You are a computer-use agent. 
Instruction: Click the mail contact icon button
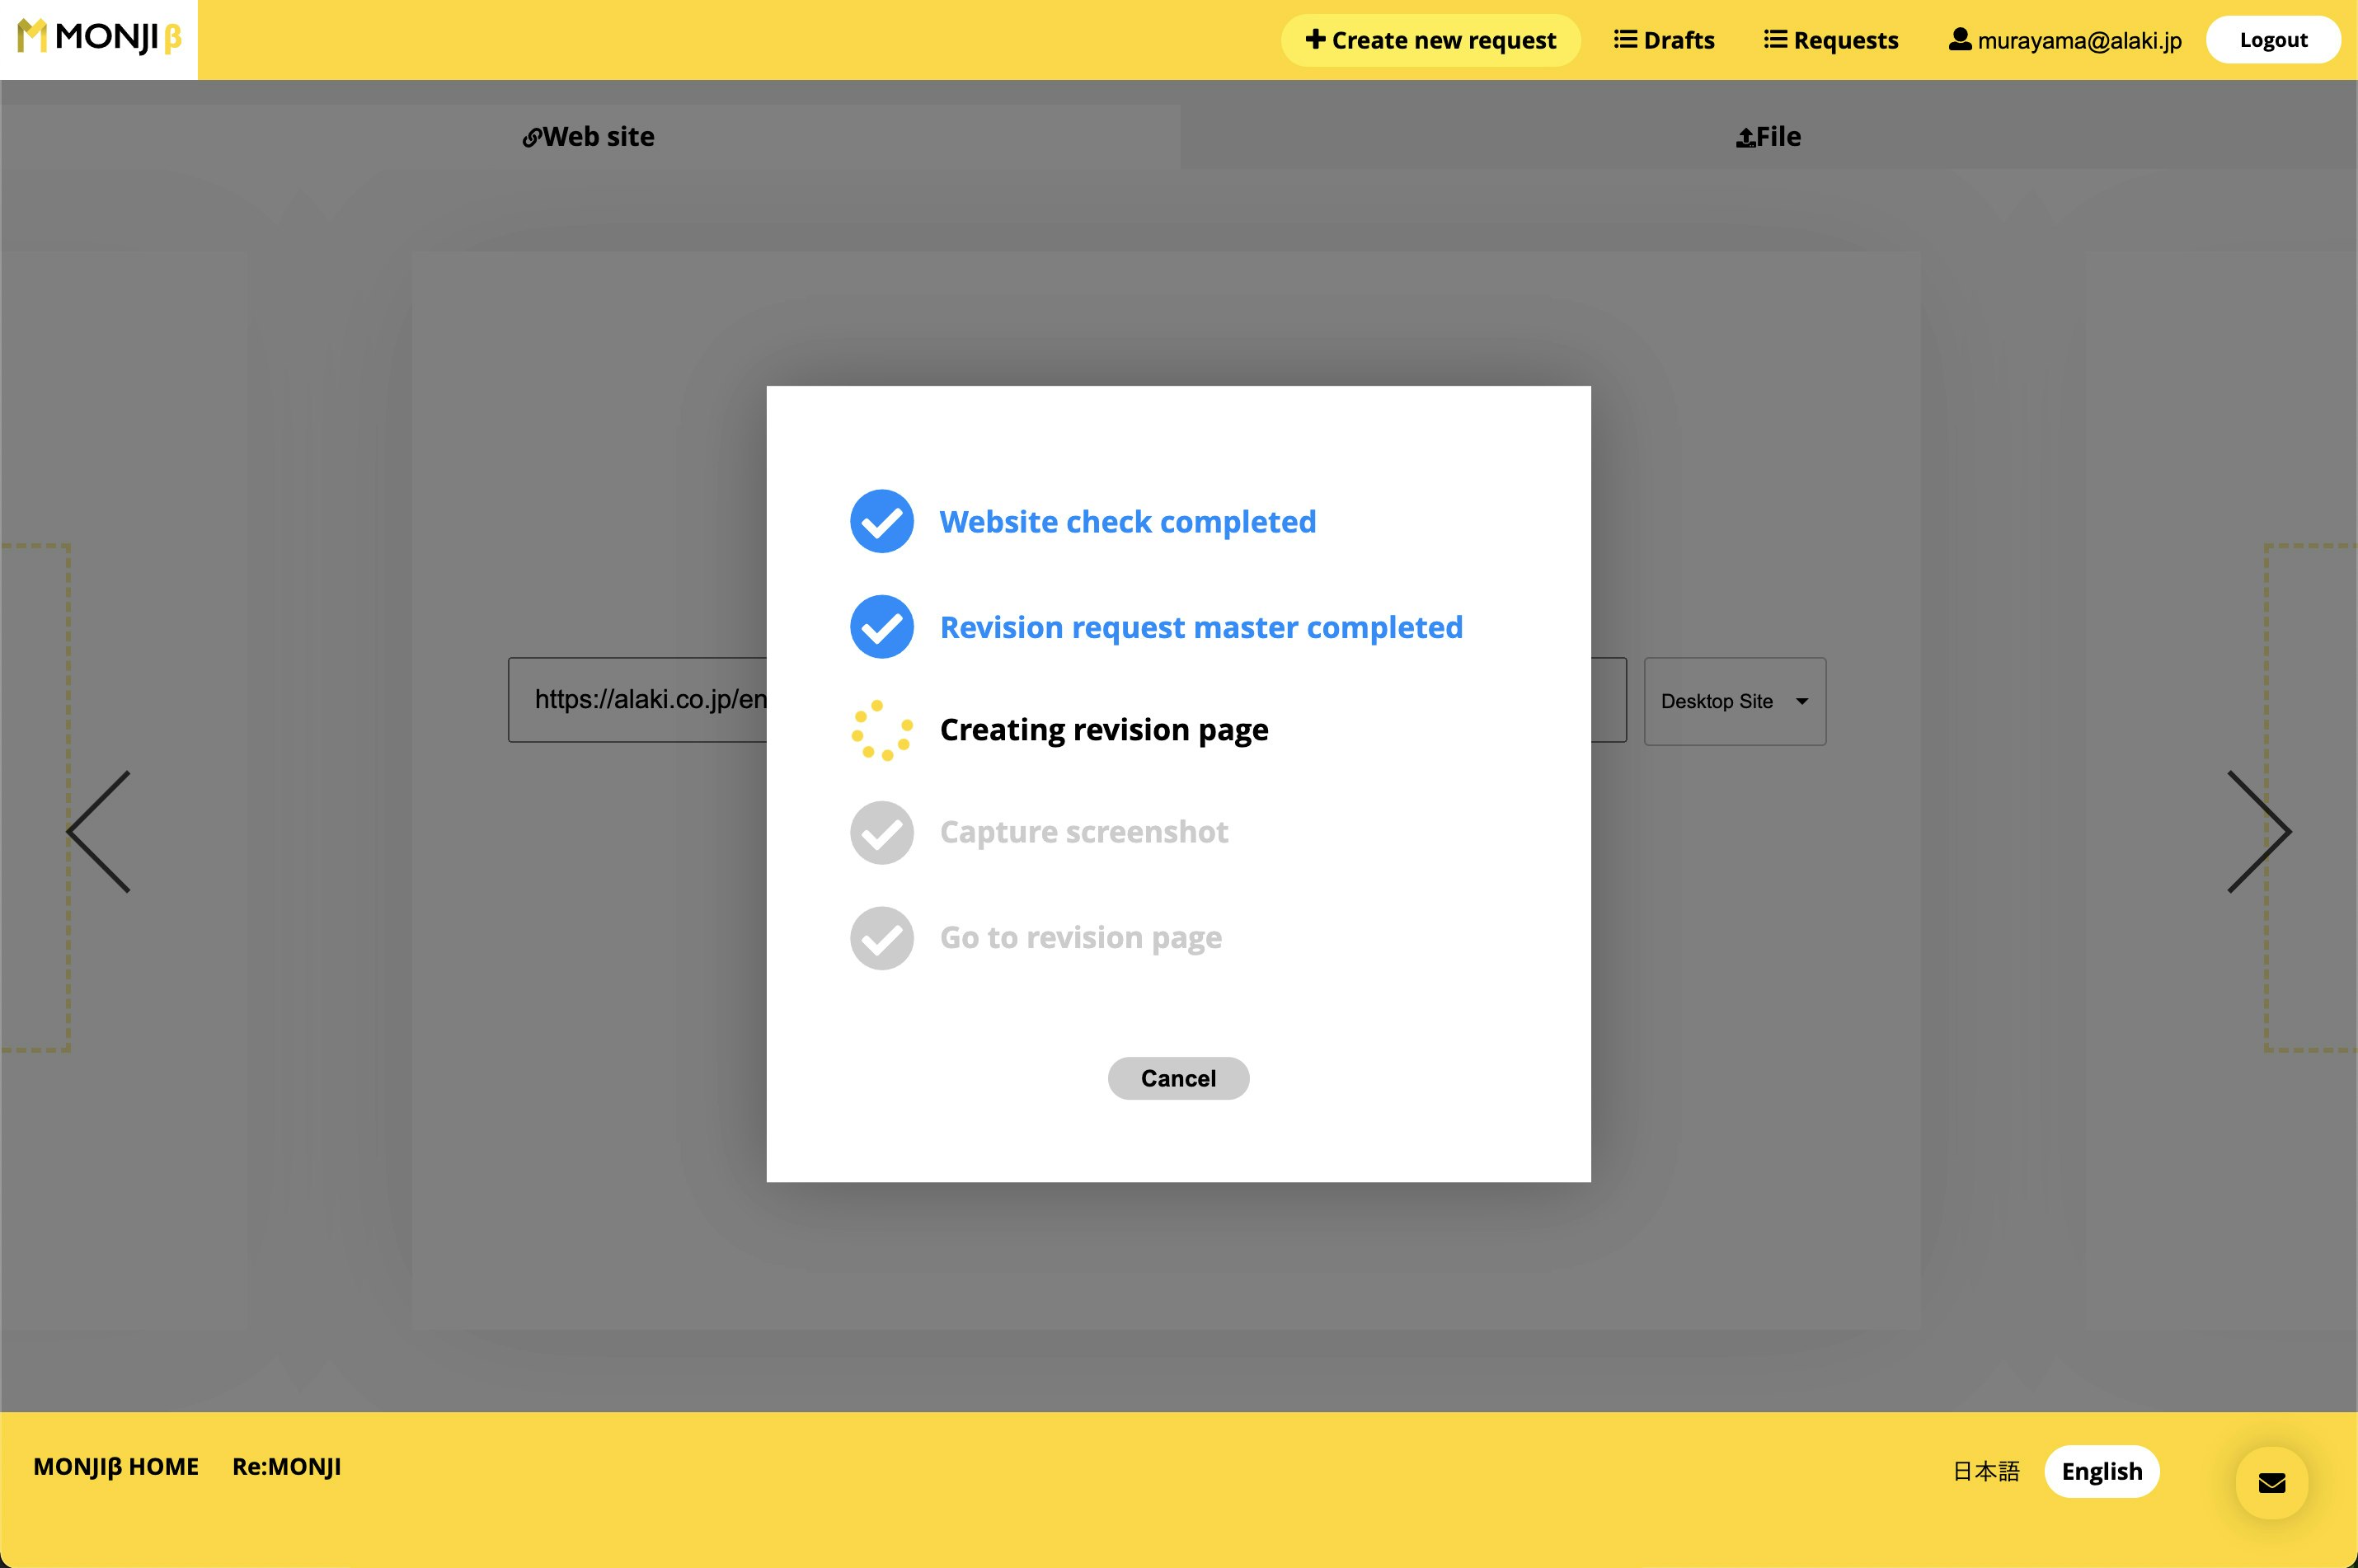(2271, 1482)
